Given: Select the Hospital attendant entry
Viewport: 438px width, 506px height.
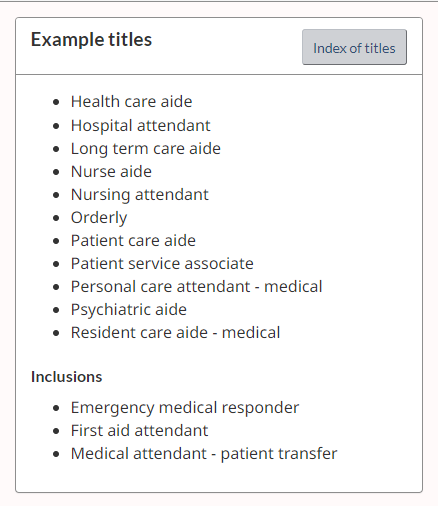Looking at the screenshot, I should point(140,126).
